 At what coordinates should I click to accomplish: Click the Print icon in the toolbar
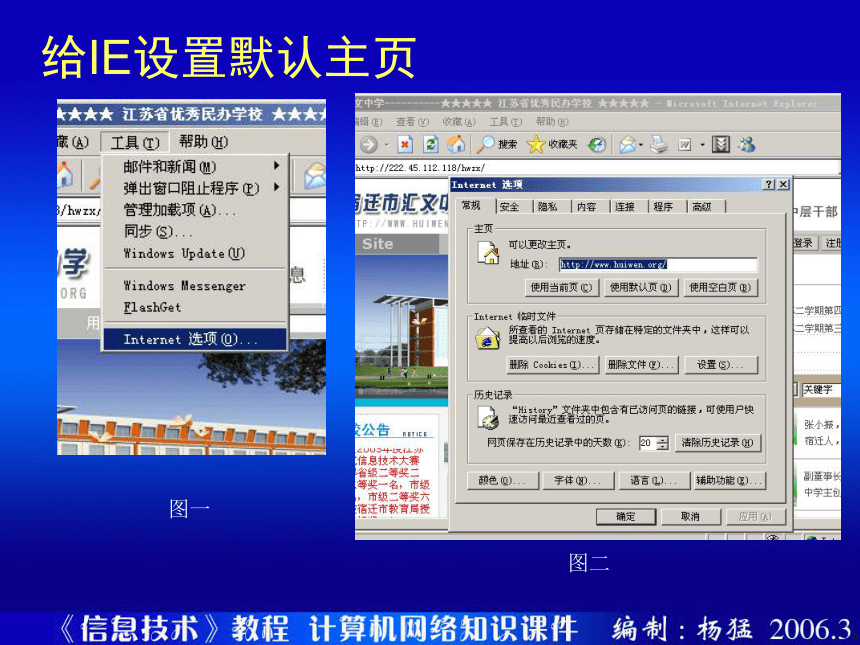click(659, 144)
